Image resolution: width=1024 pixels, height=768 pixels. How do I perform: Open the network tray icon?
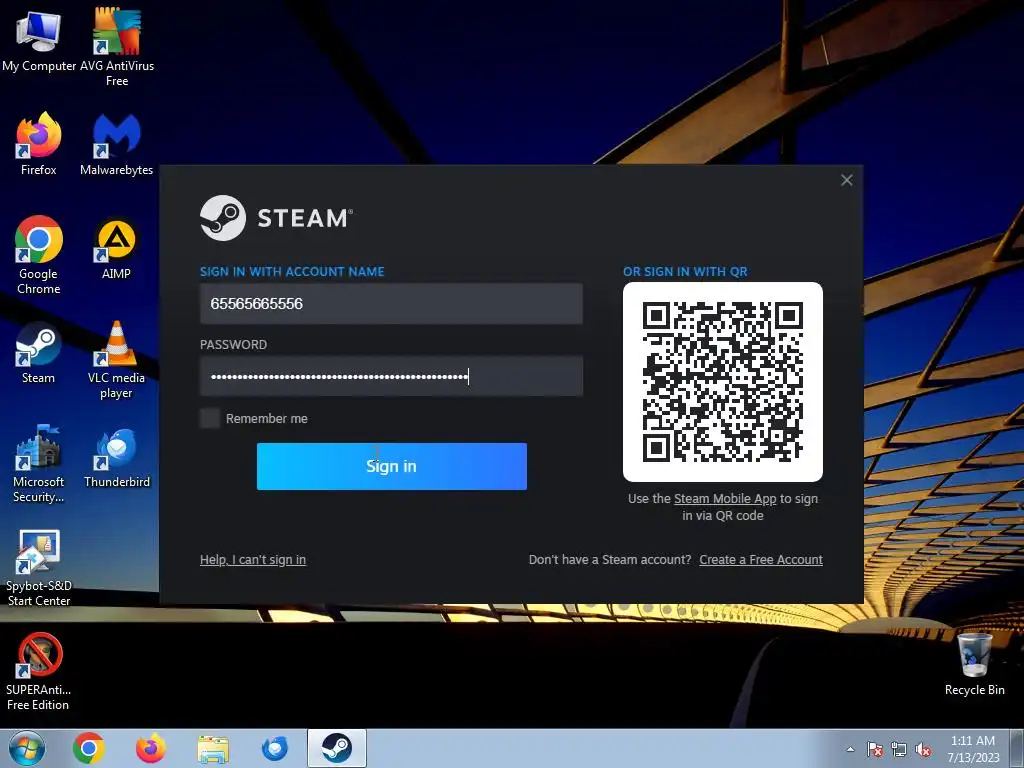899,750
